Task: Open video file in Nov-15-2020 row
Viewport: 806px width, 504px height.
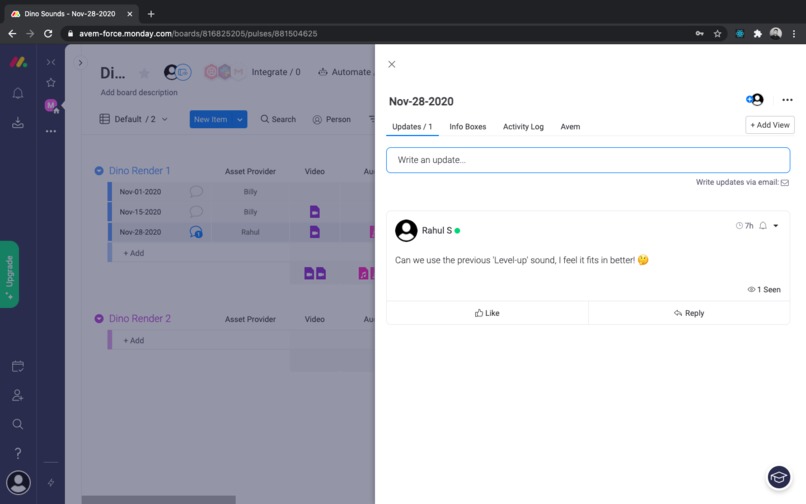Action: click(315, 211)
